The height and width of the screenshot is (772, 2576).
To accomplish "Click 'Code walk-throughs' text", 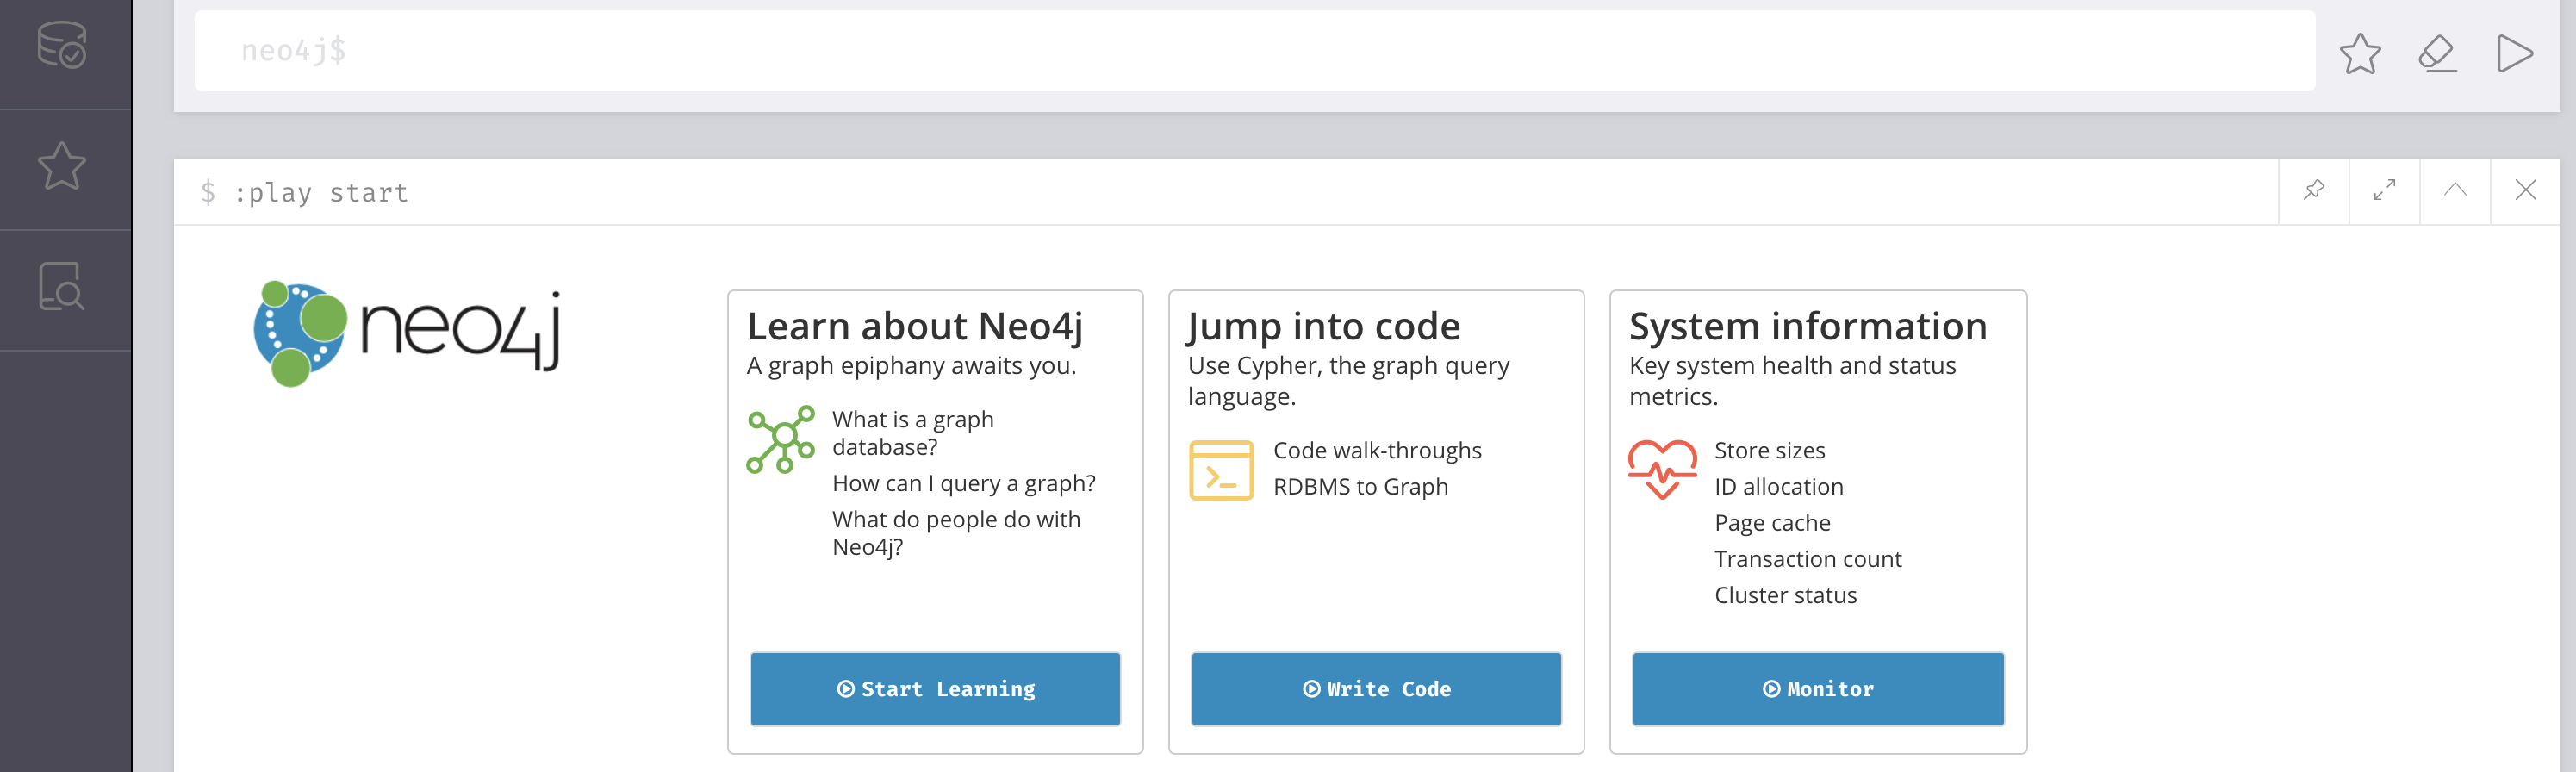I will [x=1377, y=451].
